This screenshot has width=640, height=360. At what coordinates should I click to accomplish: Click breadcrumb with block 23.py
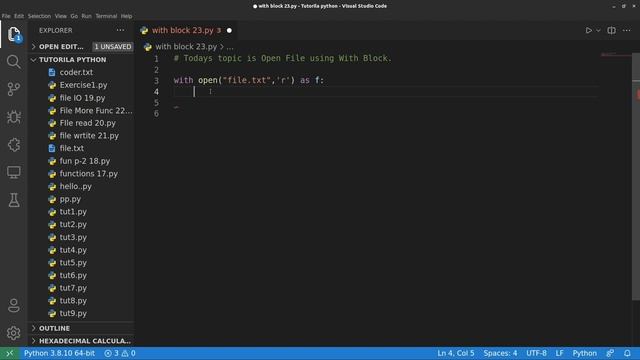coord(186,47)
